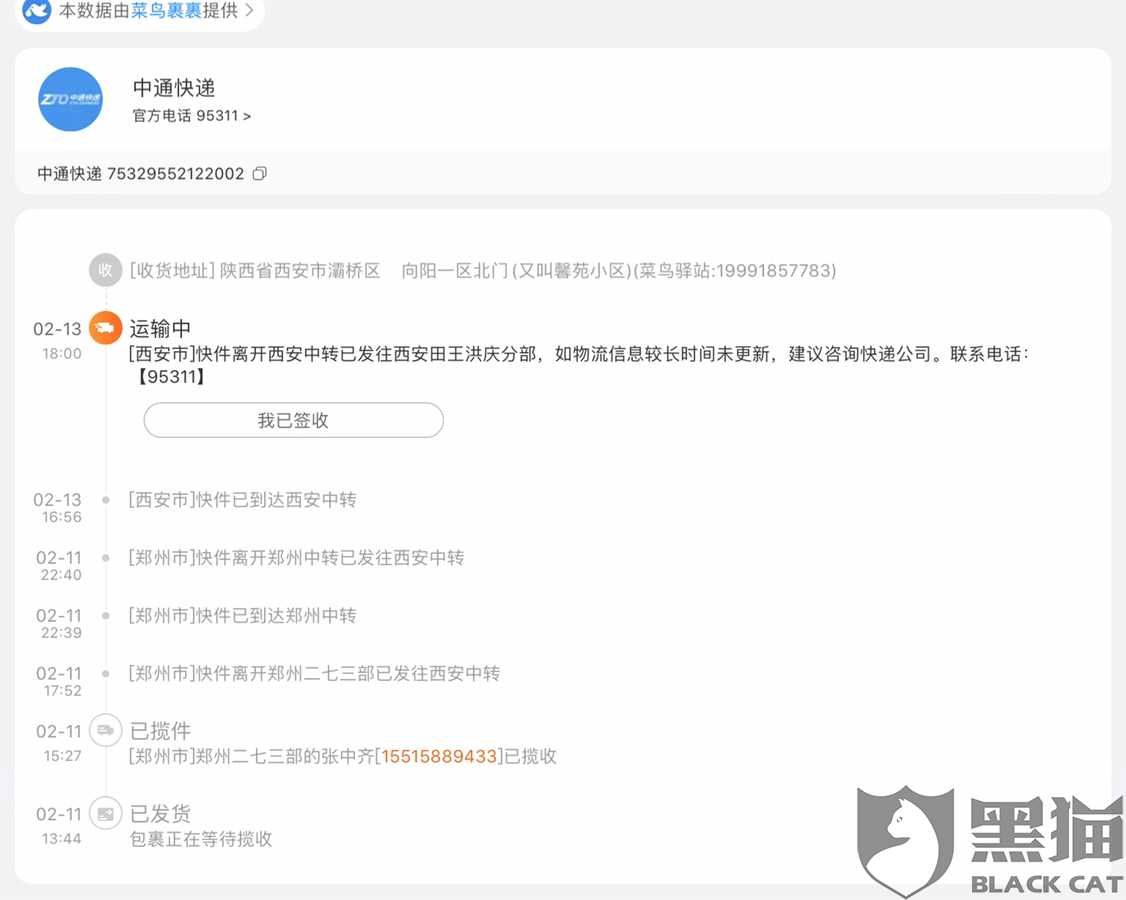Expand data source chevron arrow

pyautogui.click(x=249, y=10)
